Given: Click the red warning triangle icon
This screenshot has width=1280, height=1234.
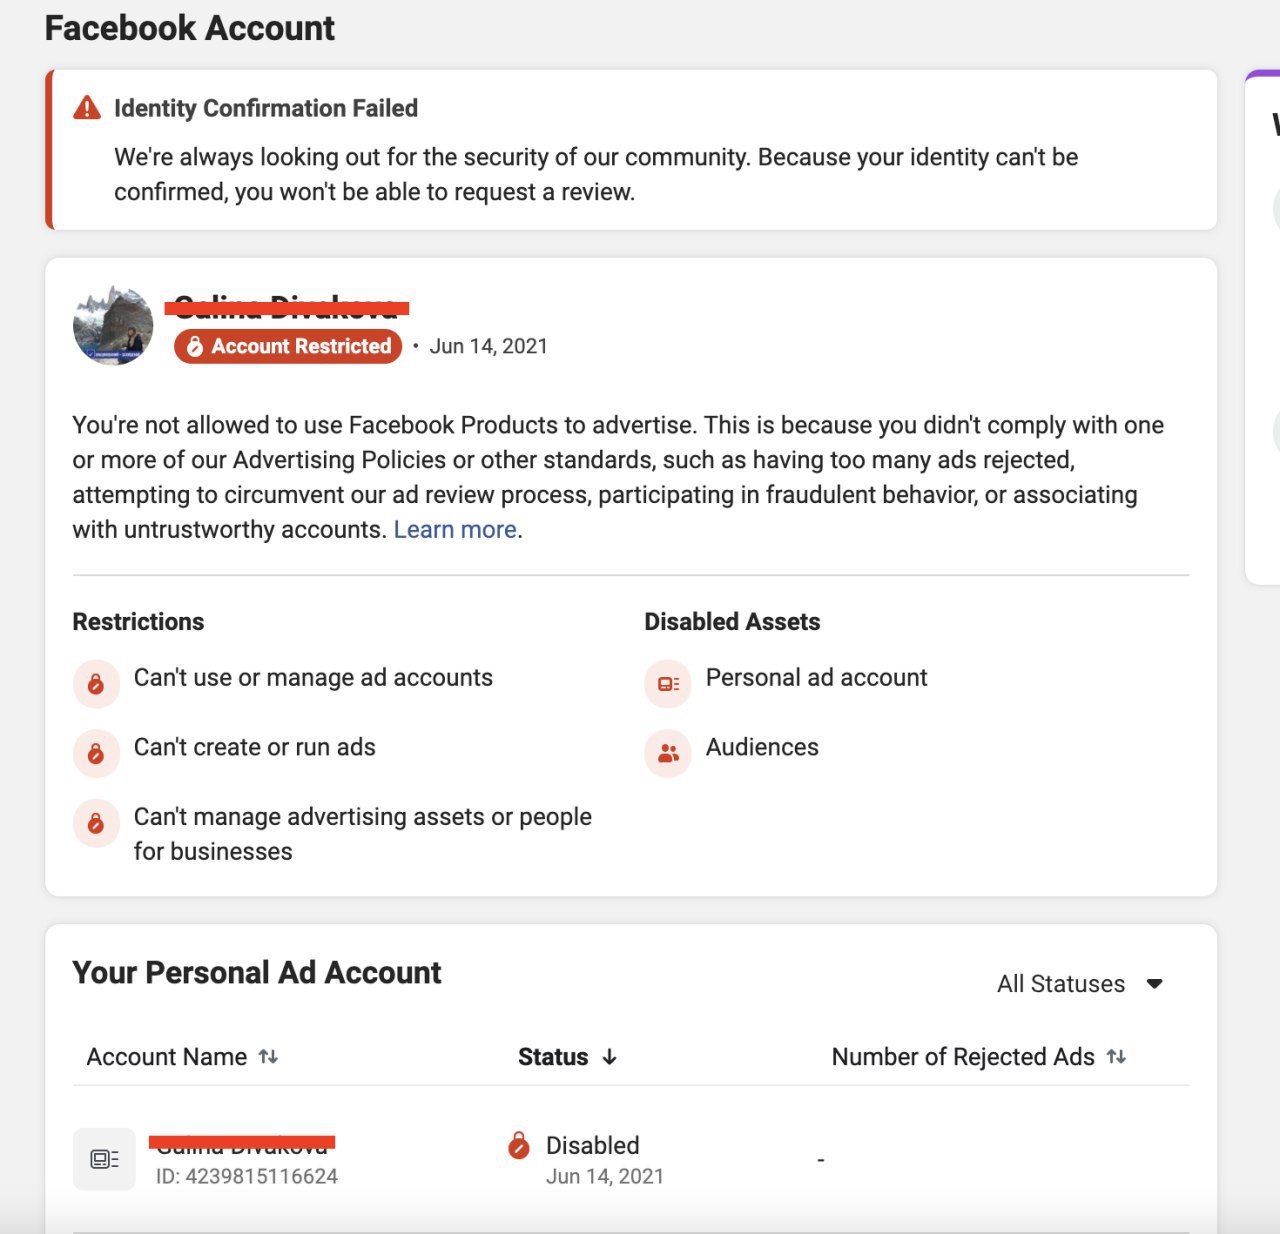Looking at the screenshot, I should click(x=87, y=108).
